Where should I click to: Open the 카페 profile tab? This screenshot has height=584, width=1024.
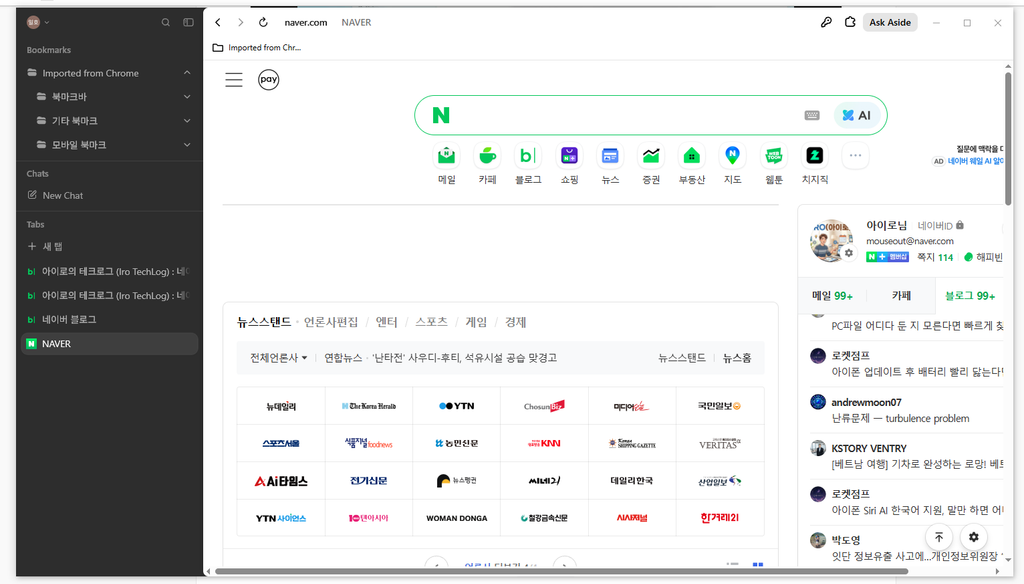tap(901, 296)
